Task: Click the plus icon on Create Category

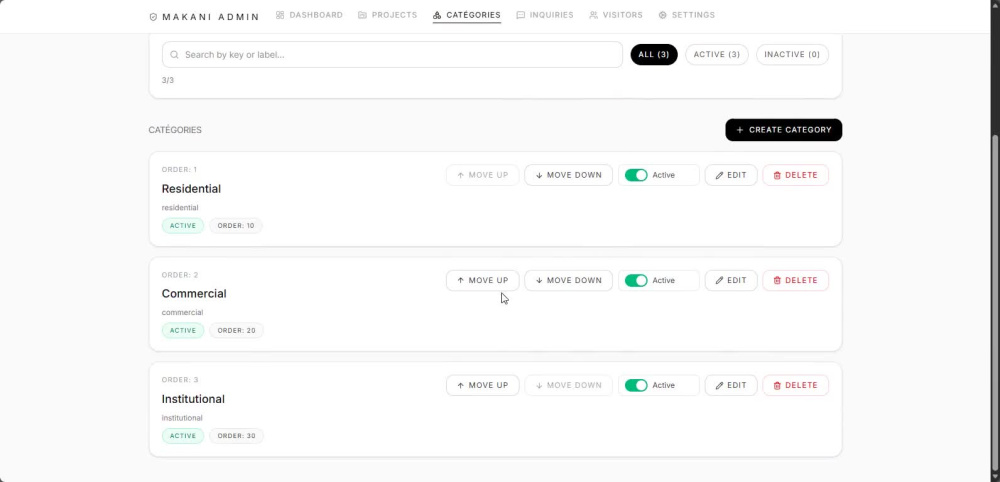Action: (x=740, y=130)
